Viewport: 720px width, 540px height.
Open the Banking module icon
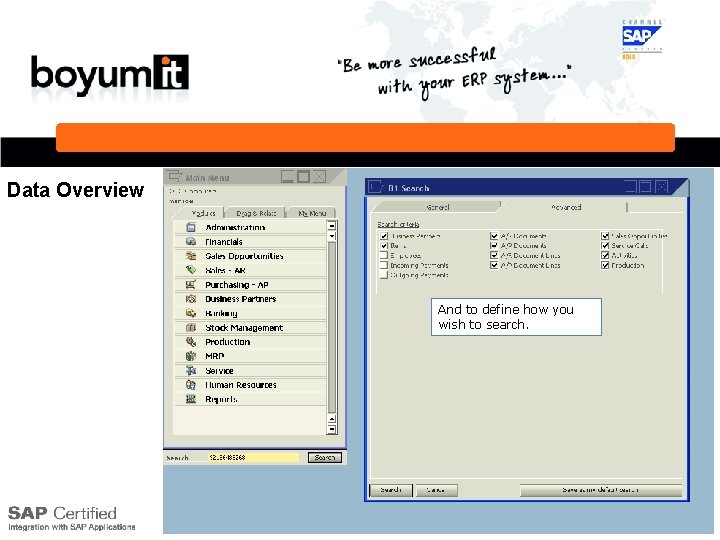pyautogui.click(x=191, y=313)
